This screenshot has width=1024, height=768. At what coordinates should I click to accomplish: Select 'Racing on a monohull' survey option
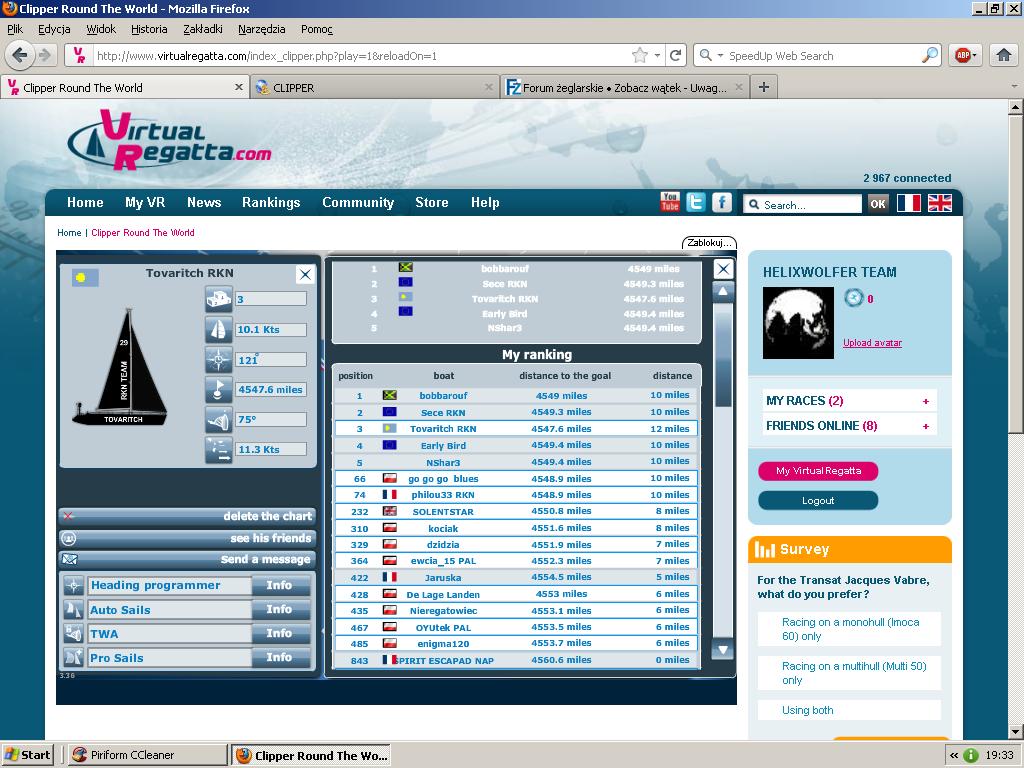pos(849,629)
